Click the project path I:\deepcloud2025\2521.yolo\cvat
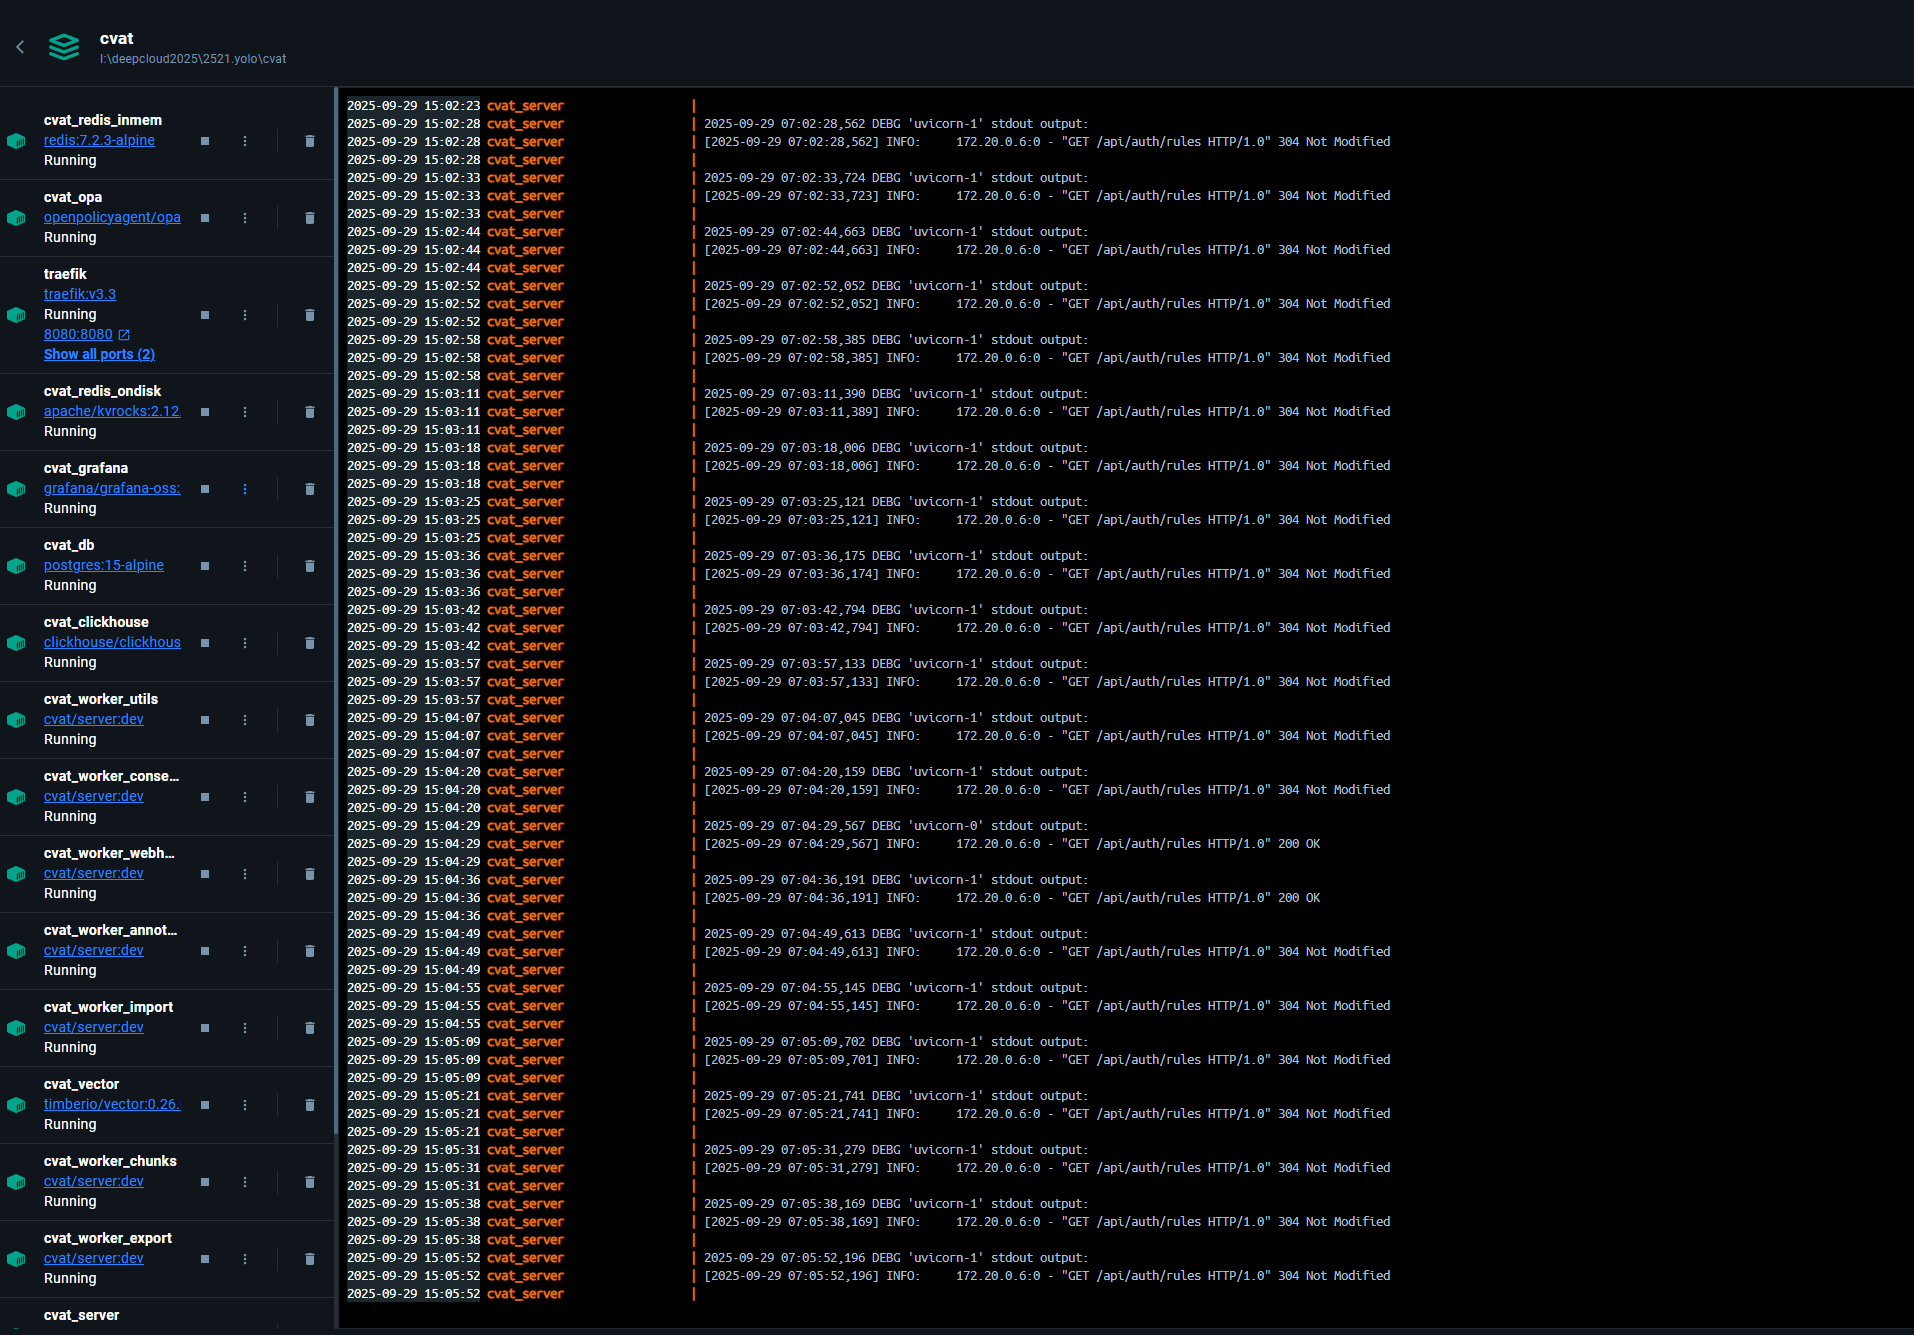Screen dimensions: 1914x1335 click(193, 59)
